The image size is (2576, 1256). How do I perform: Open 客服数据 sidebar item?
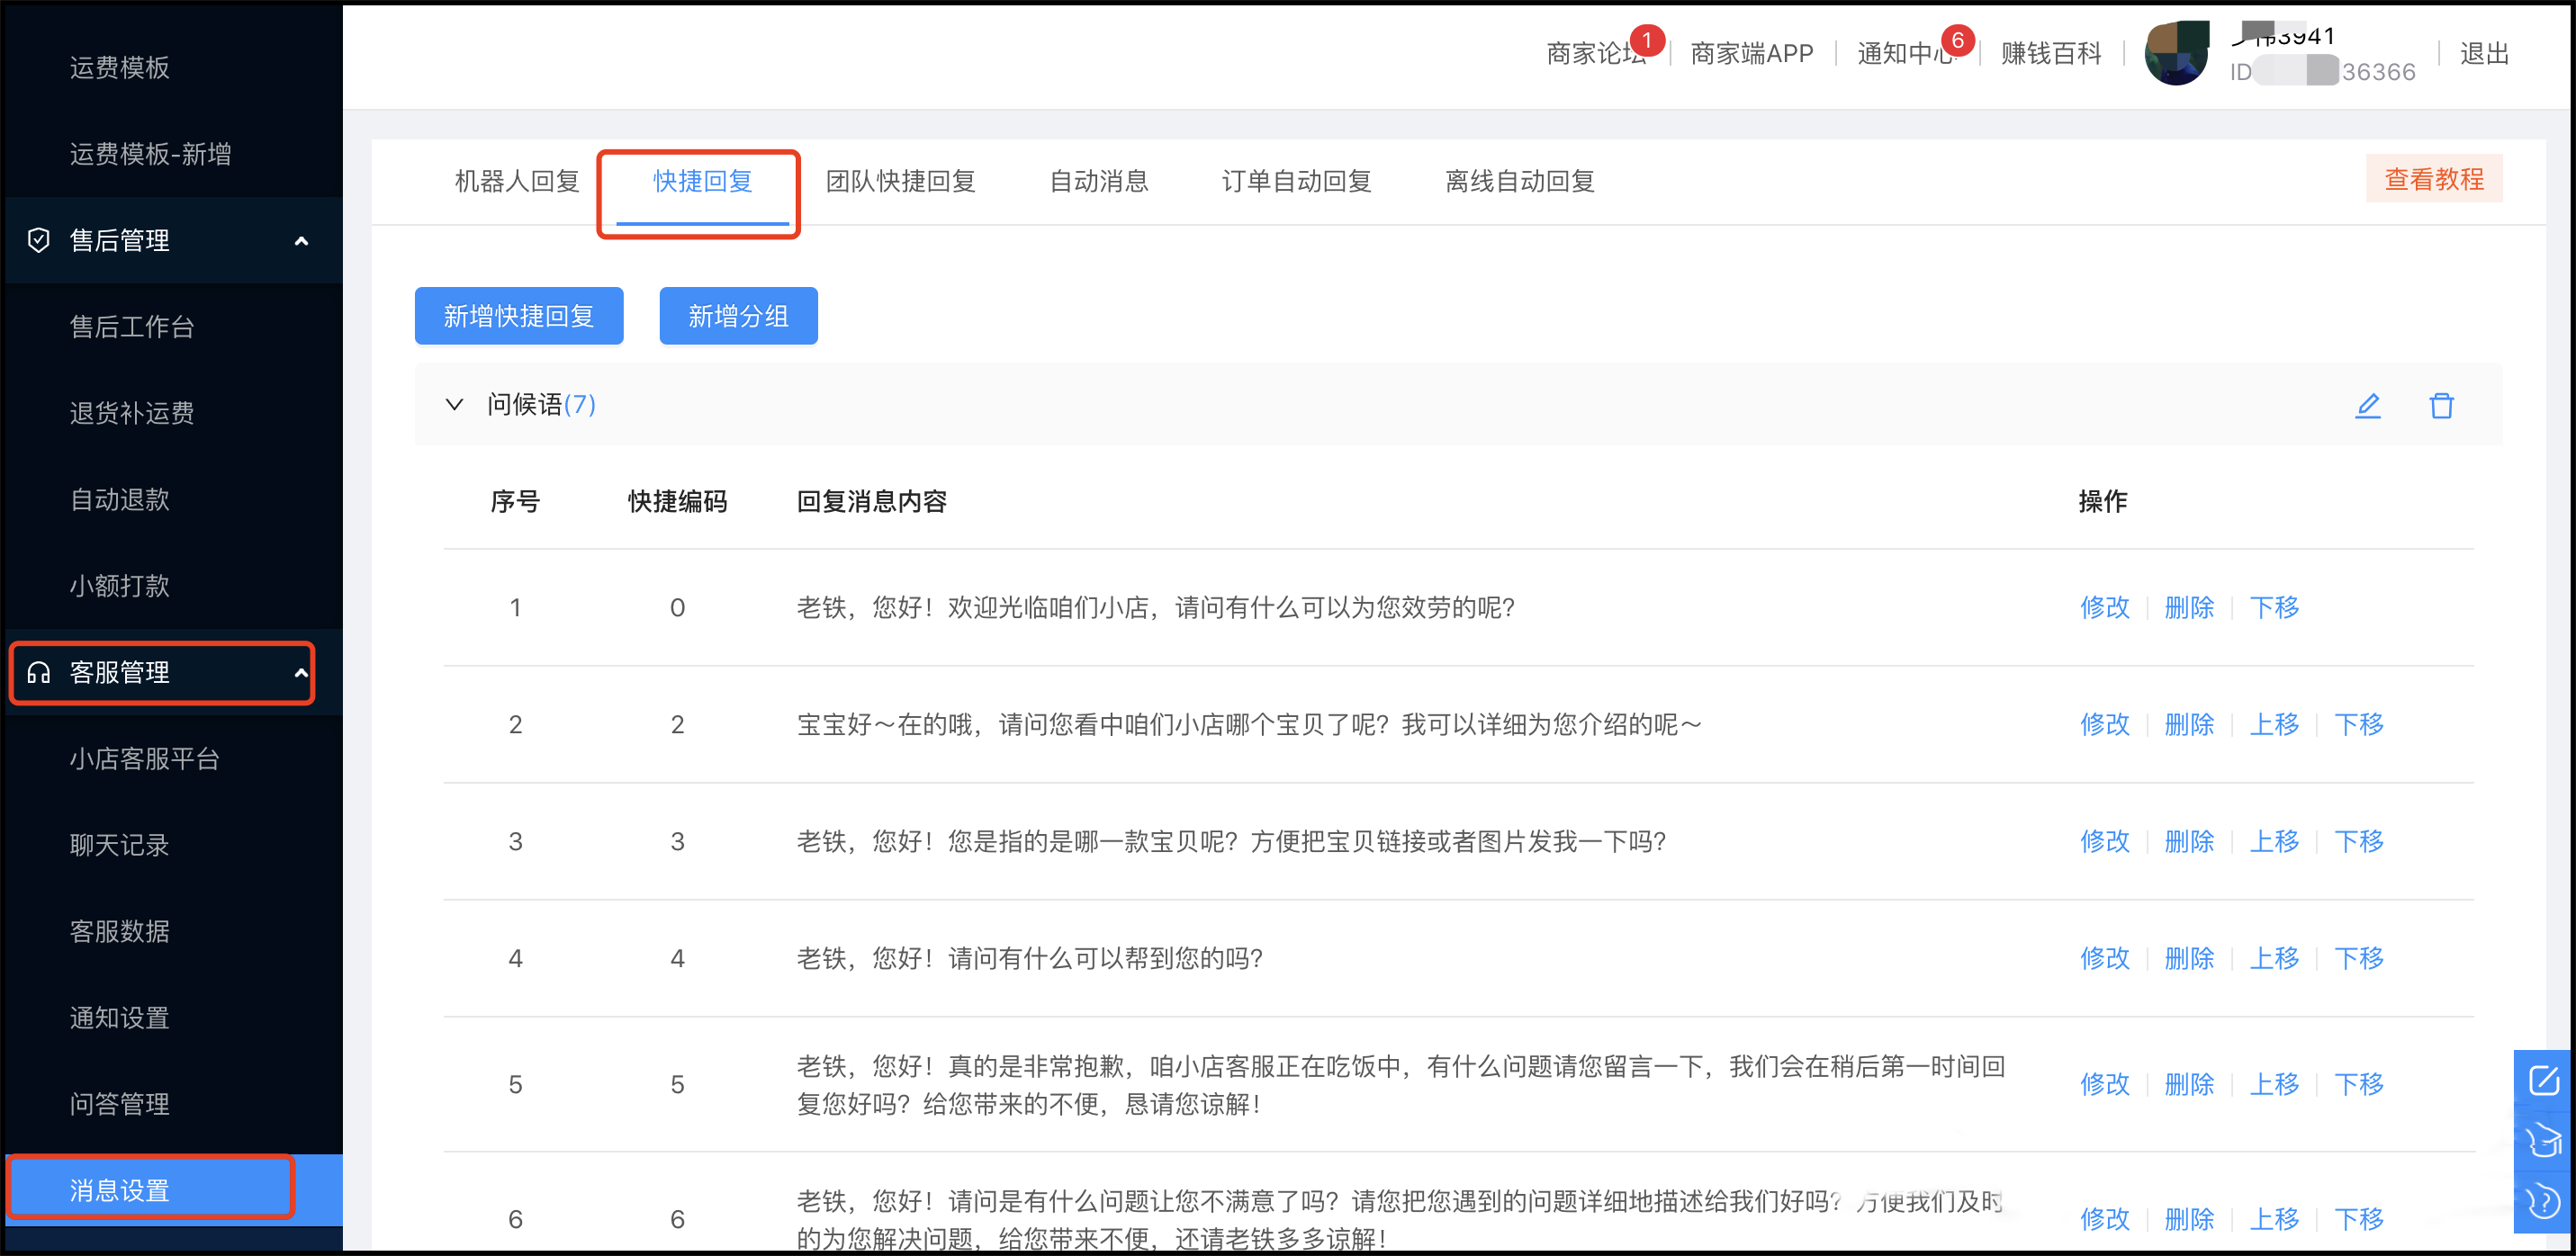[x=119, y=931]
